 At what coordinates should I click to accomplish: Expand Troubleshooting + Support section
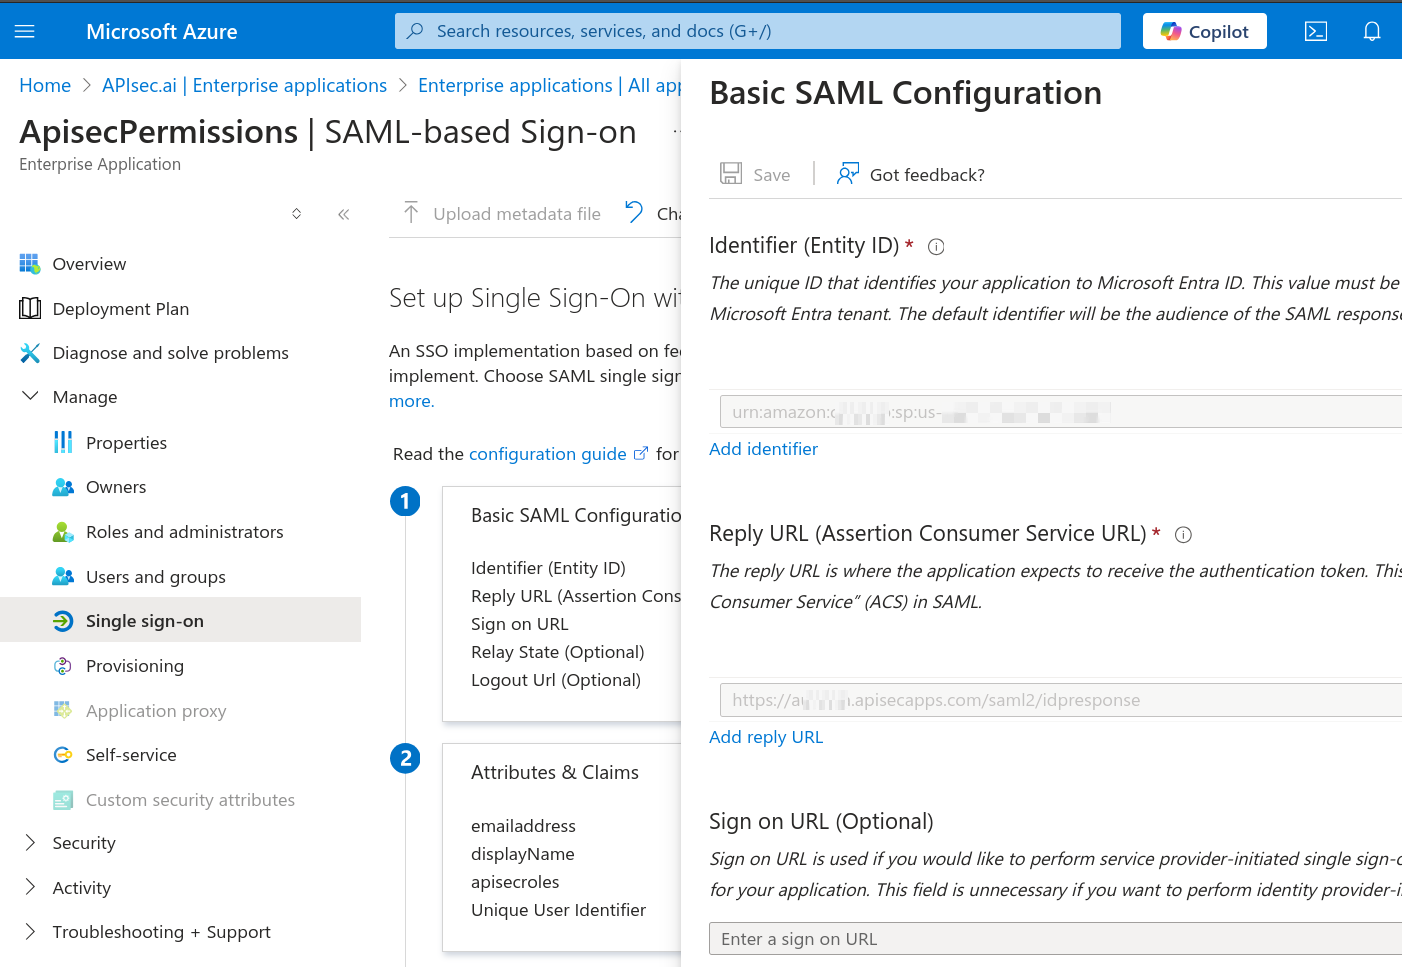(x=30, y=932)
